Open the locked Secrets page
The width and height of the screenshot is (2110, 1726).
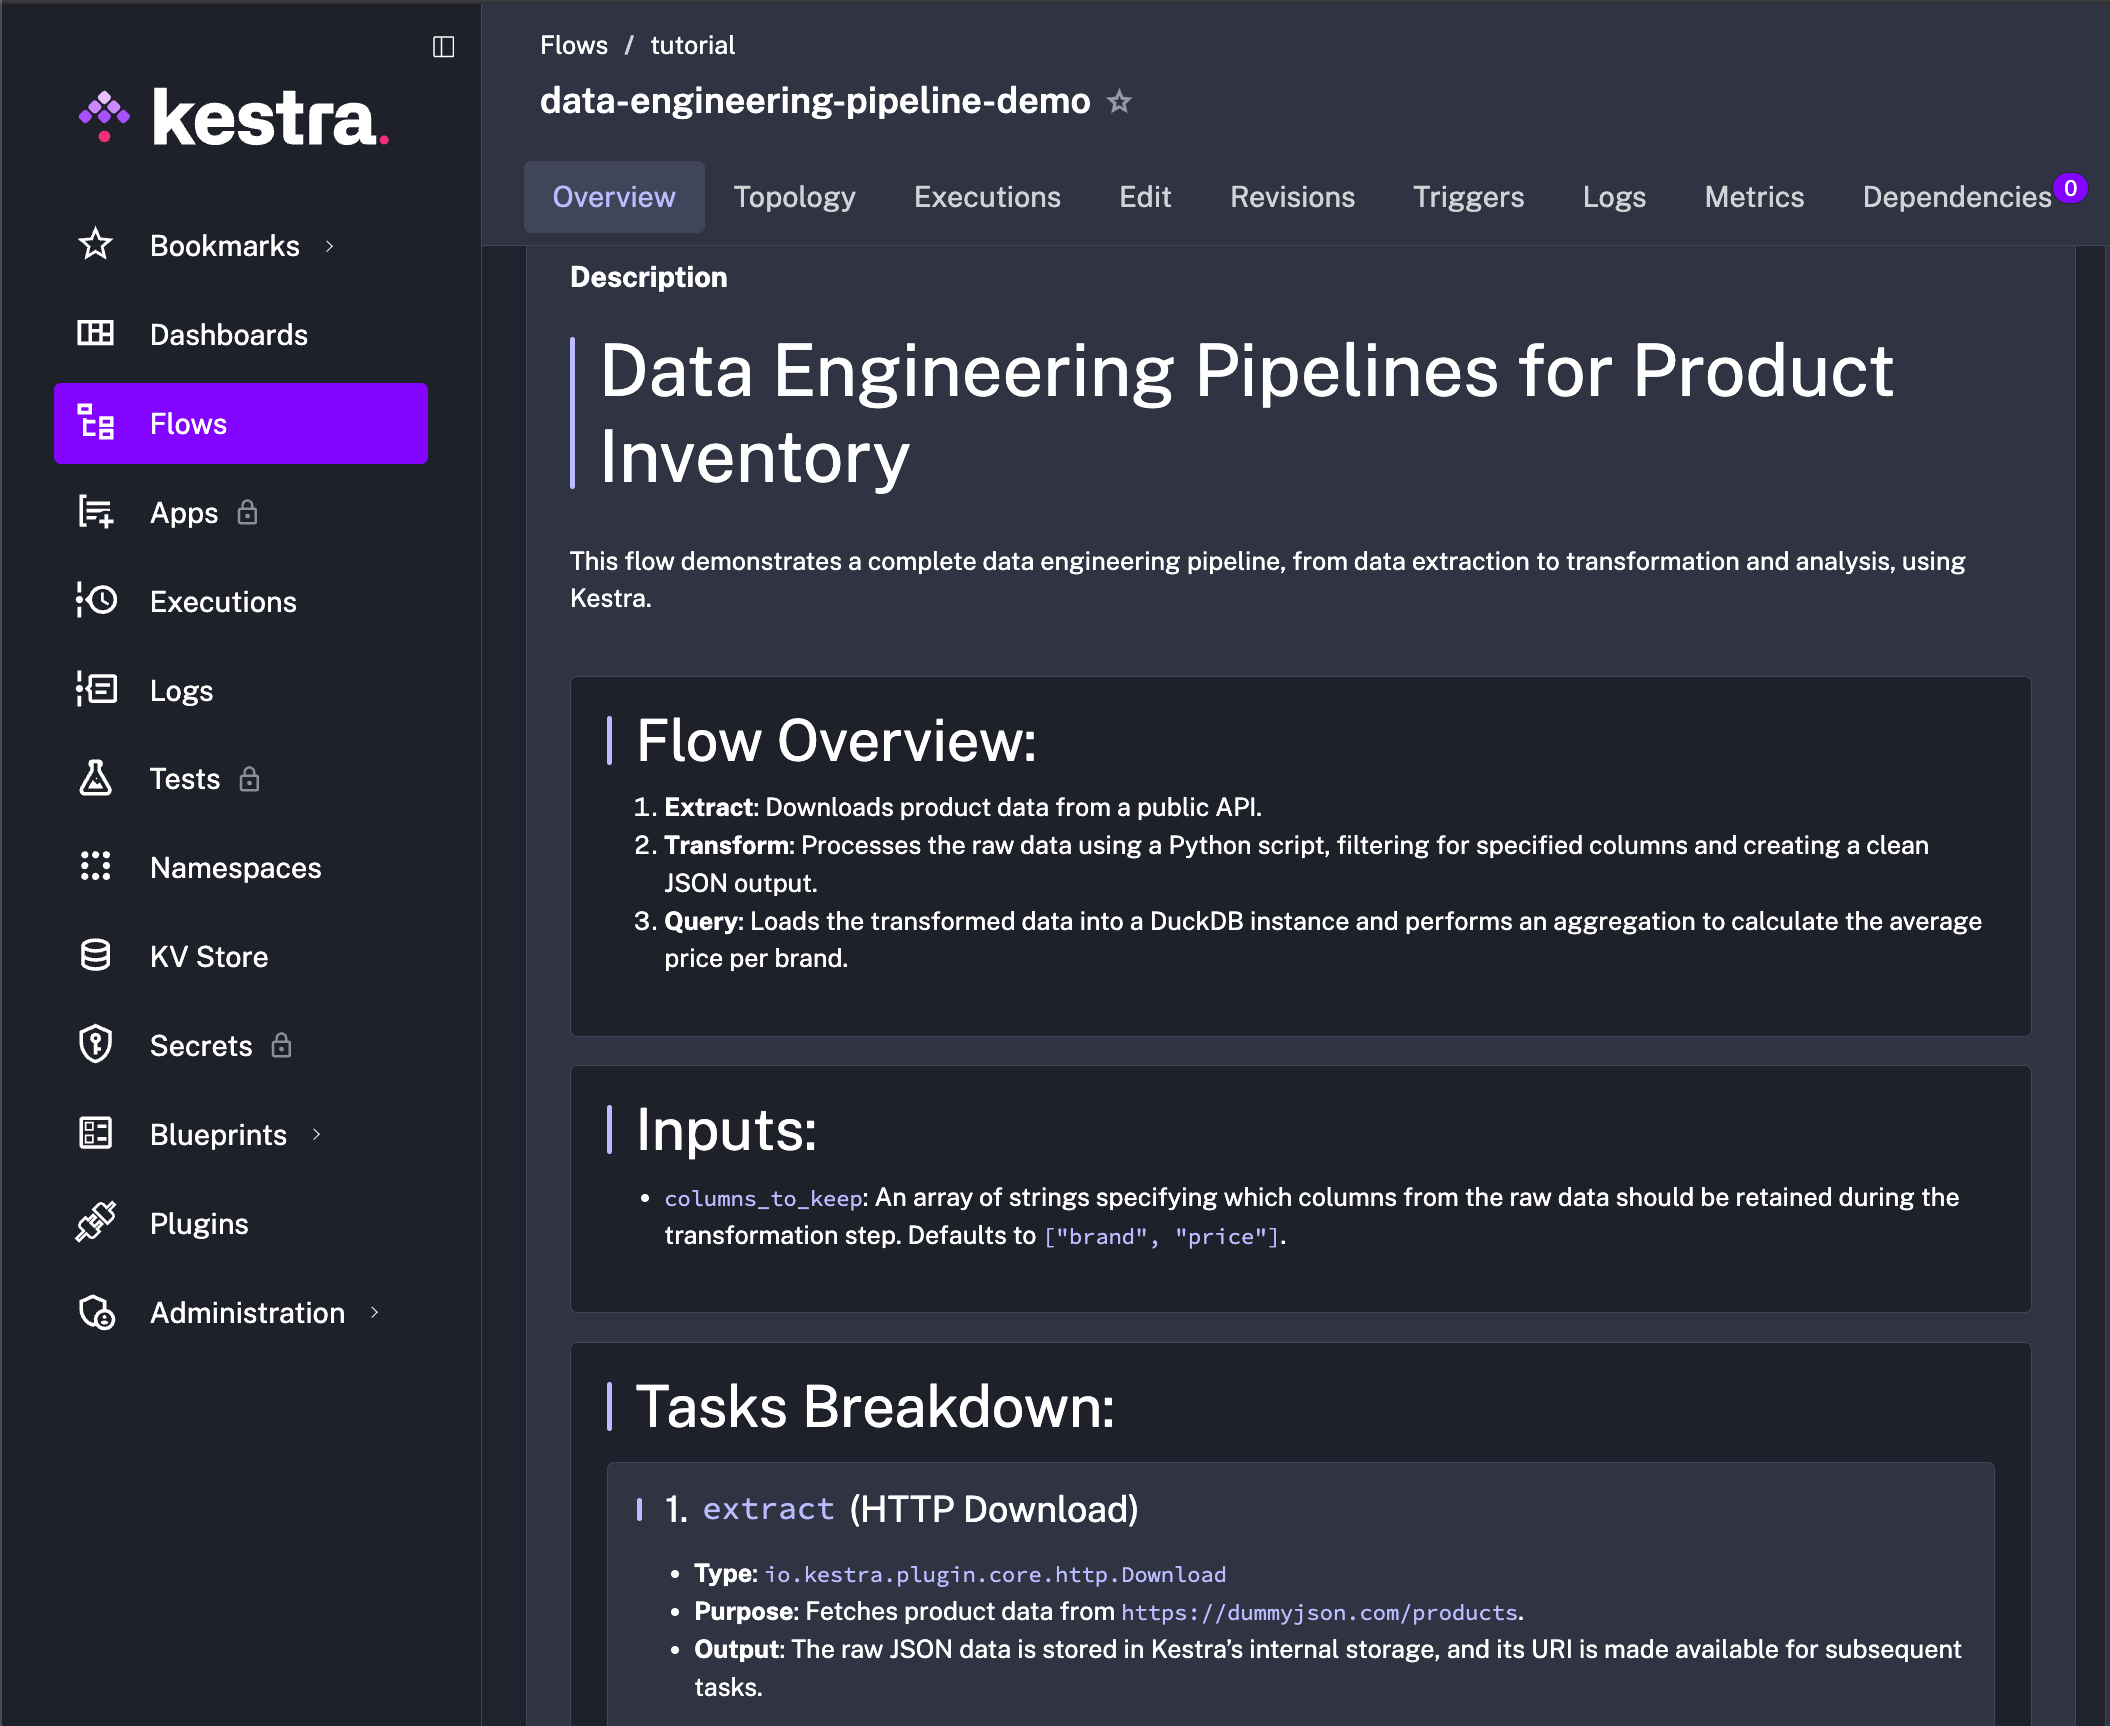tap(201, 1046)
